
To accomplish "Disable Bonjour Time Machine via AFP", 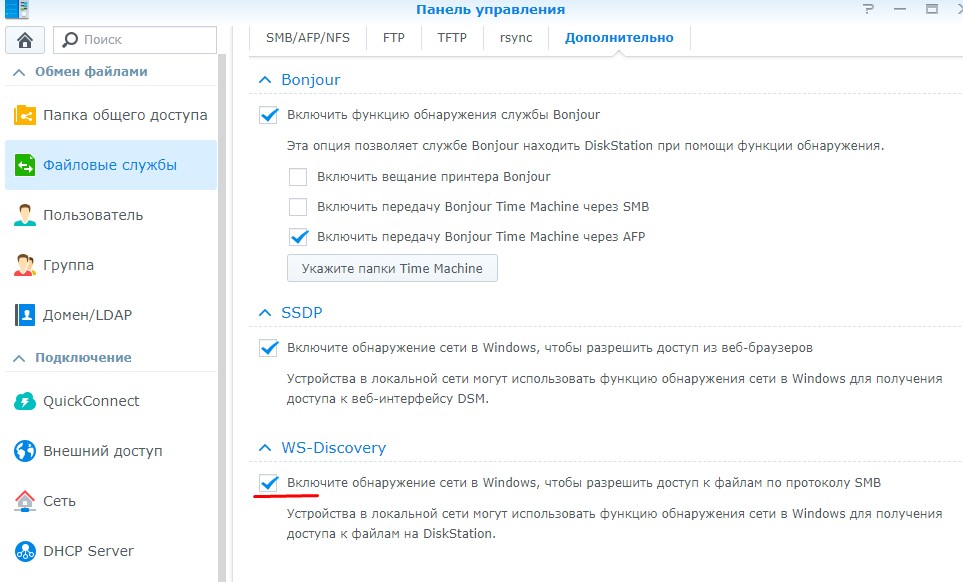I will [298, 236].
